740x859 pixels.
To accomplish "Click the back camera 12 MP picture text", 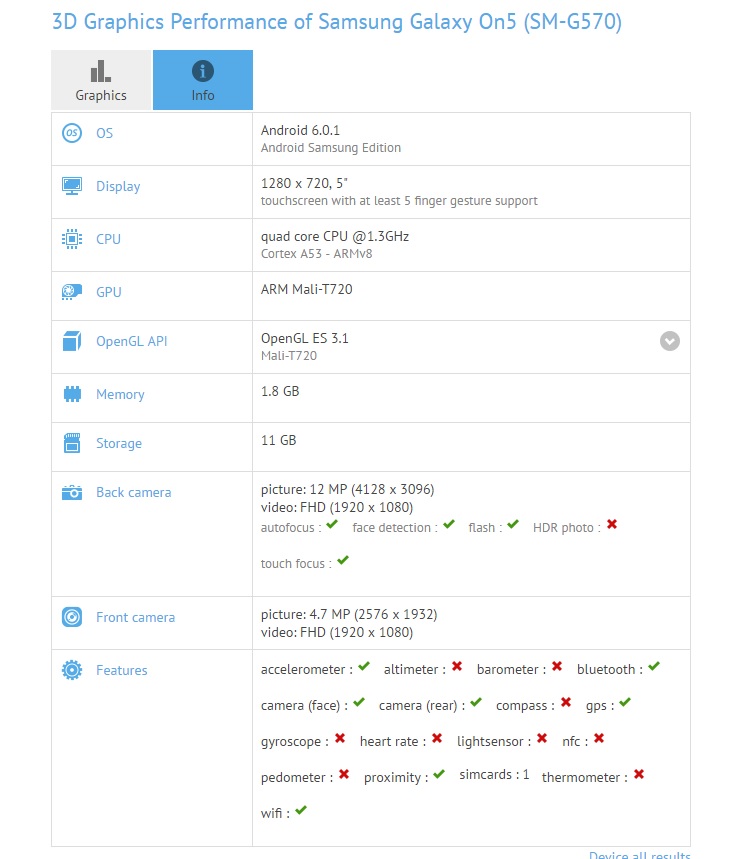I will click(x=347, y=489).
